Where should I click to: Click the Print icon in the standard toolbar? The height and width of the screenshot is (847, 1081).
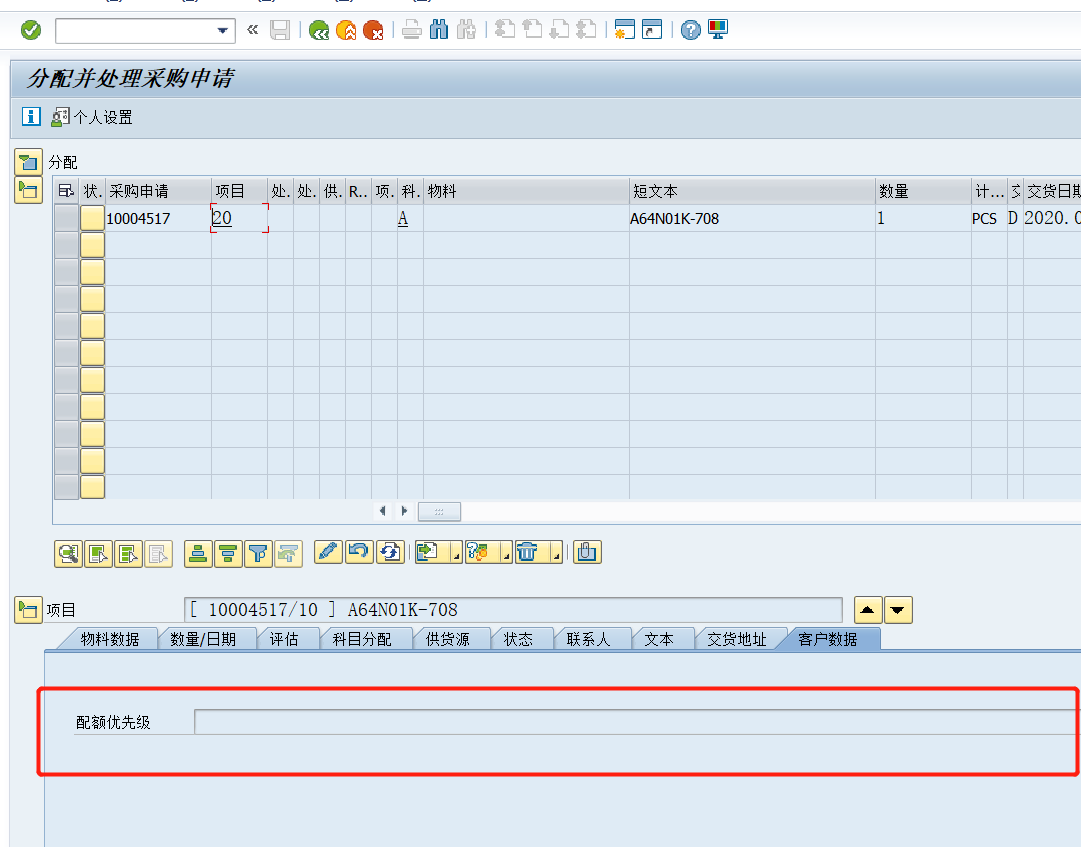(410, 29)
